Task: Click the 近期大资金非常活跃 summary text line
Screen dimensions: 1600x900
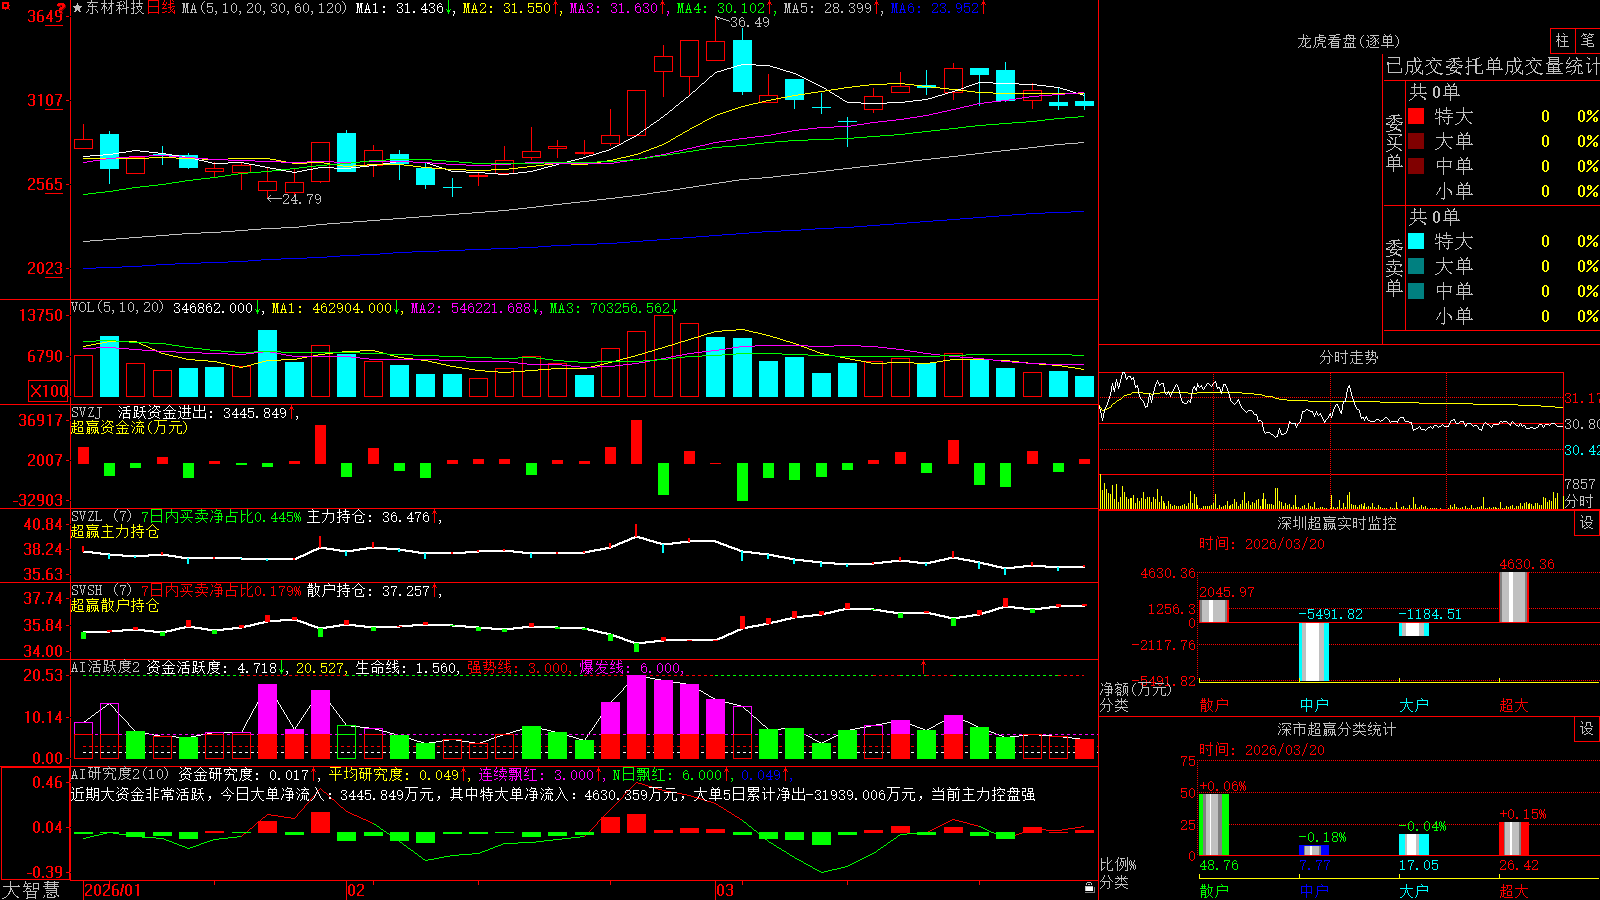Action: [x=553, y=794]
